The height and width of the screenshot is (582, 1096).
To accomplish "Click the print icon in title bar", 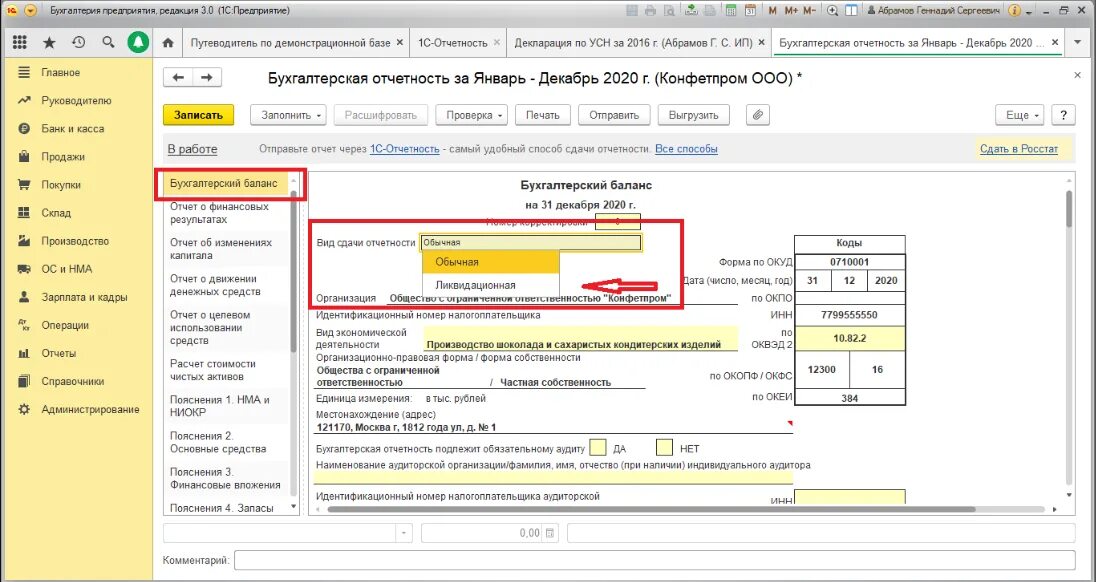I will (651, 11).
